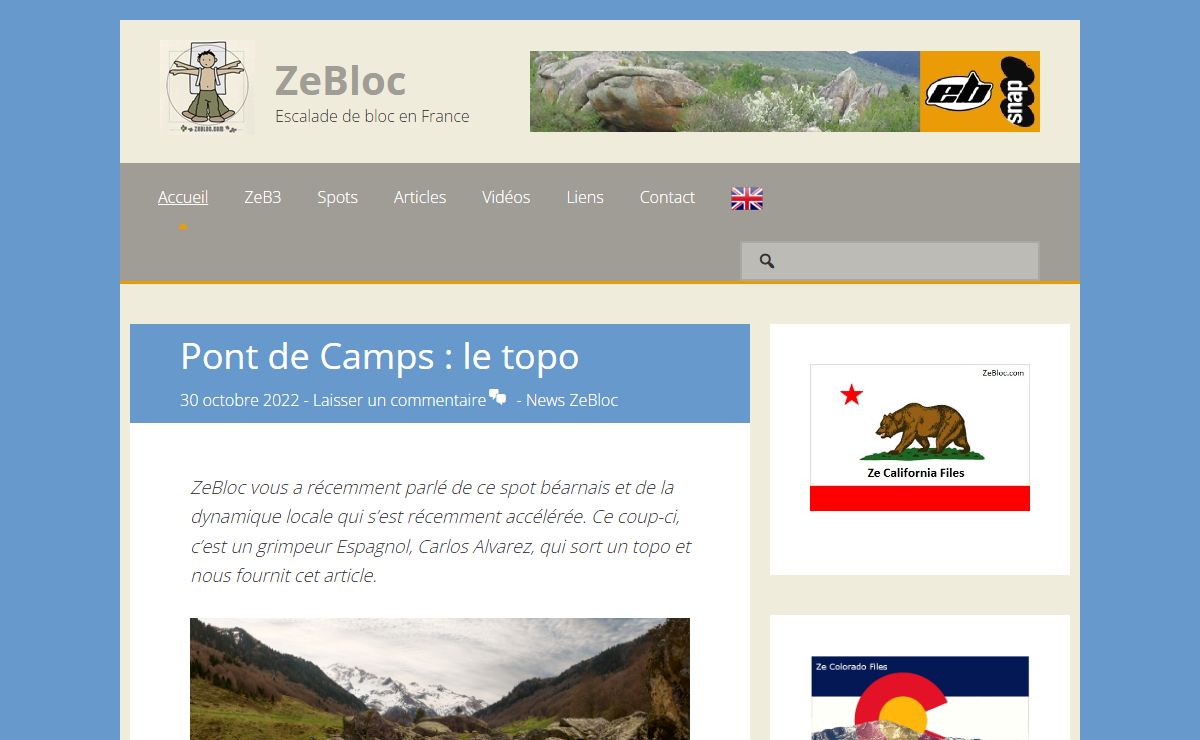Click the boulder landscape banner image

[x=725, y=92]
